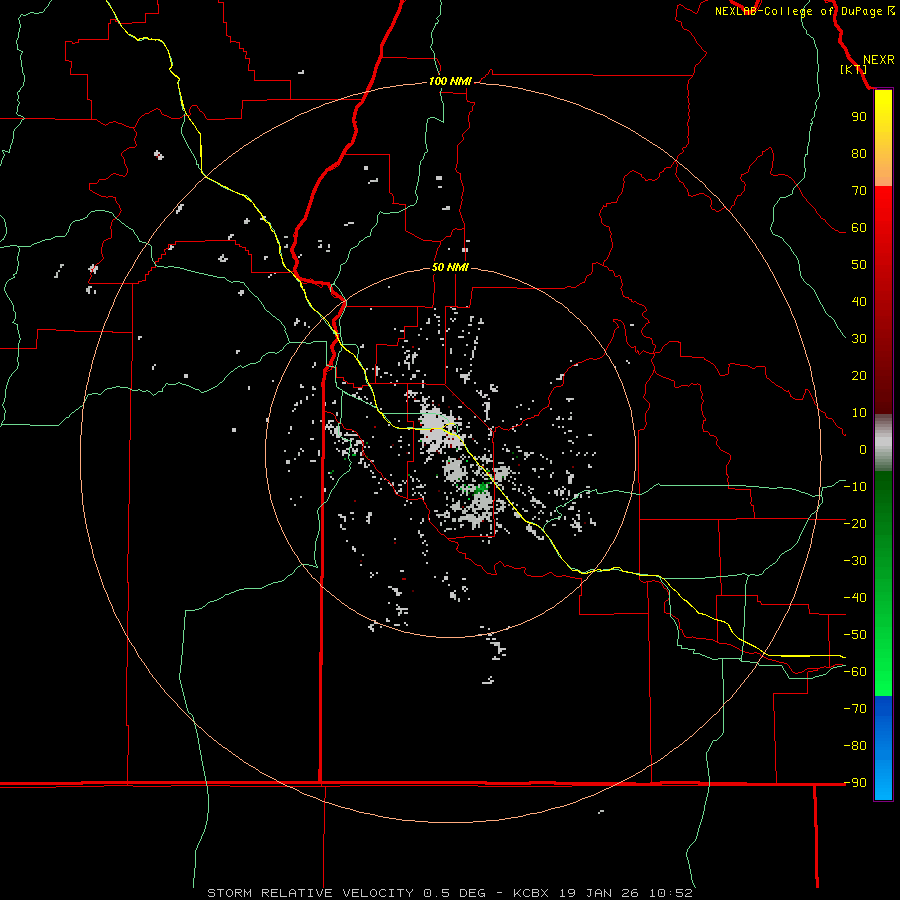Click the 20 value on the velocity scale
The width and height of the screenshot is (900, 900).
point(859,375)
